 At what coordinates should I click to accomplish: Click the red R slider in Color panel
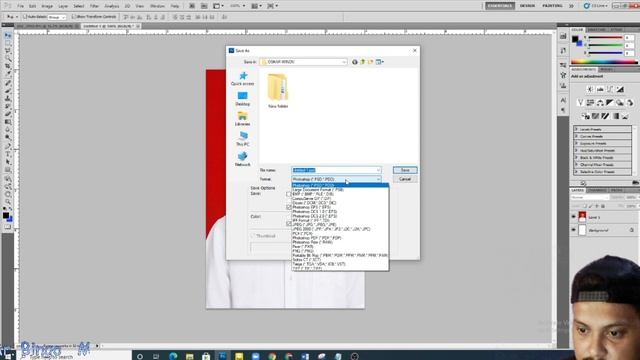point(605,38)
